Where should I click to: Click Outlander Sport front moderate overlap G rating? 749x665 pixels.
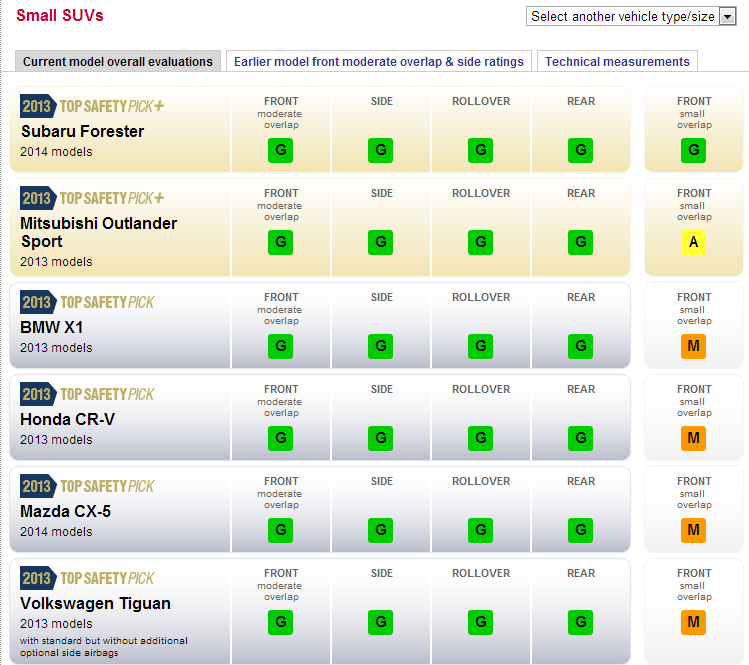280,242
